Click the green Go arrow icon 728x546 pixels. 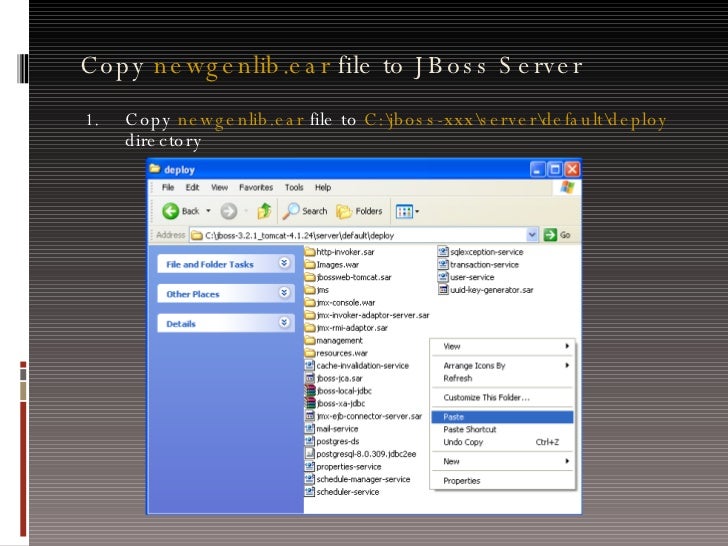550,235
